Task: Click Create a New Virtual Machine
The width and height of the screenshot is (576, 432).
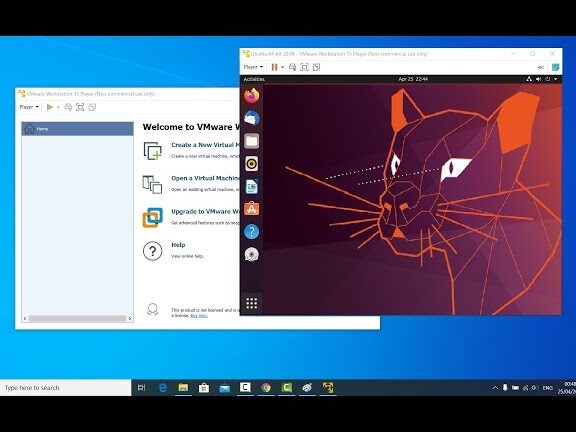Action: 205,145
